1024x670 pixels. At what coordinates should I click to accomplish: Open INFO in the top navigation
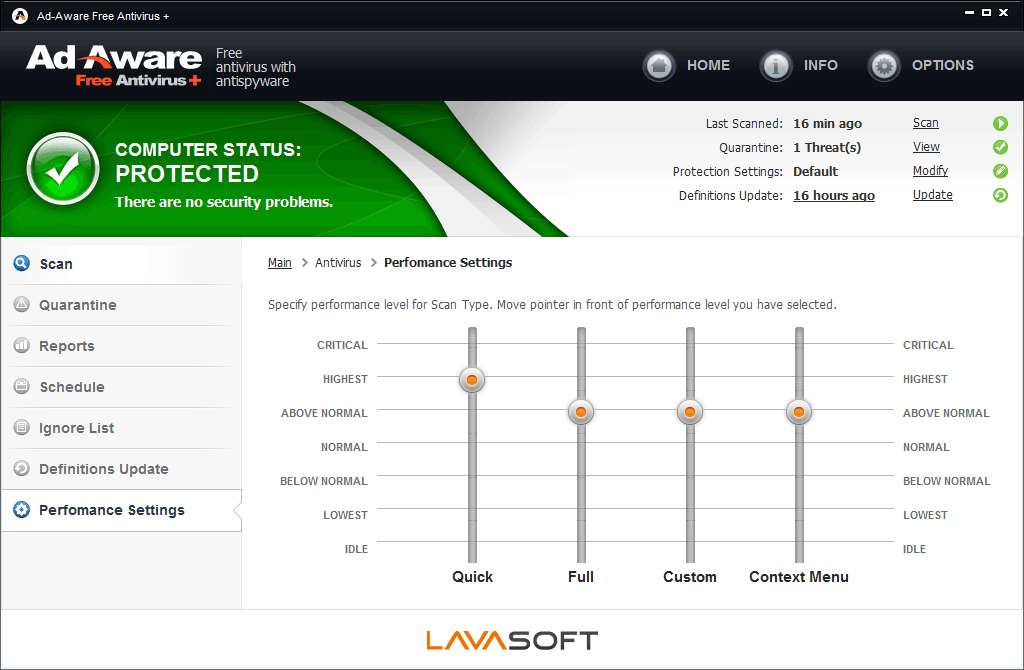pos(820,65)
